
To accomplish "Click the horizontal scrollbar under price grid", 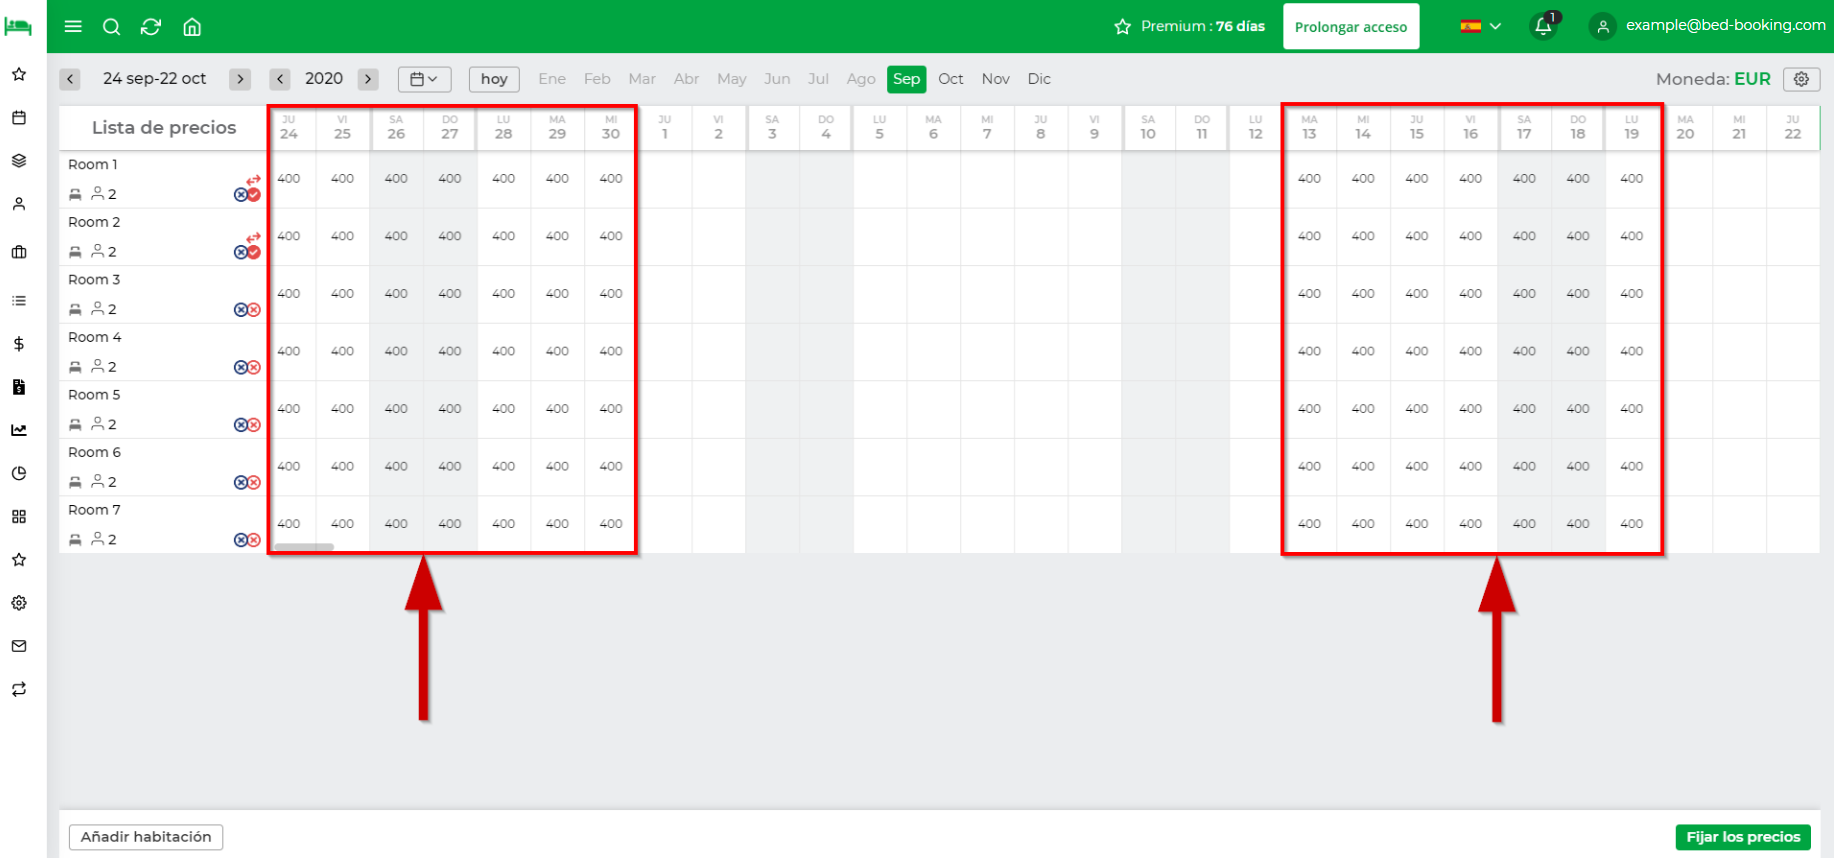I will 304,547.
